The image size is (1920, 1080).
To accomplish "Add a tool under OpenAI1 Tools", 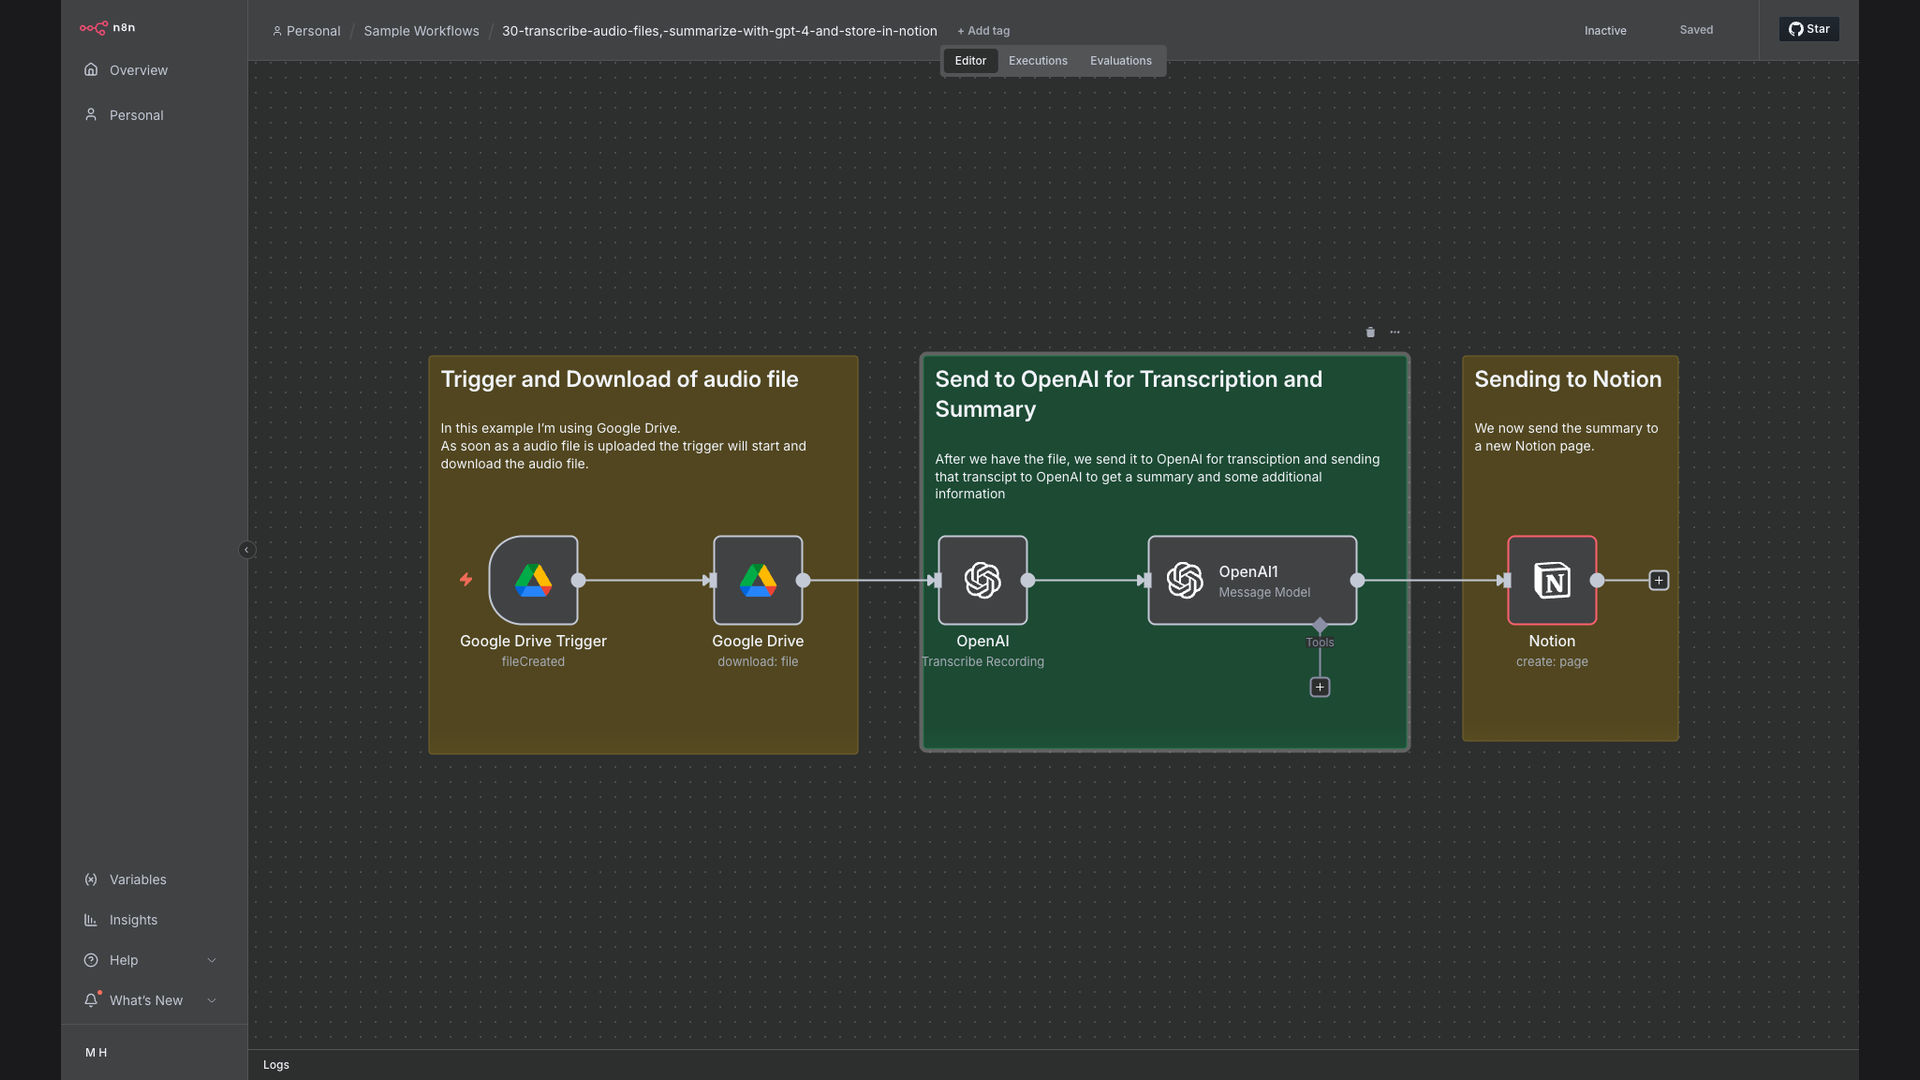I will coord(1320,687).
